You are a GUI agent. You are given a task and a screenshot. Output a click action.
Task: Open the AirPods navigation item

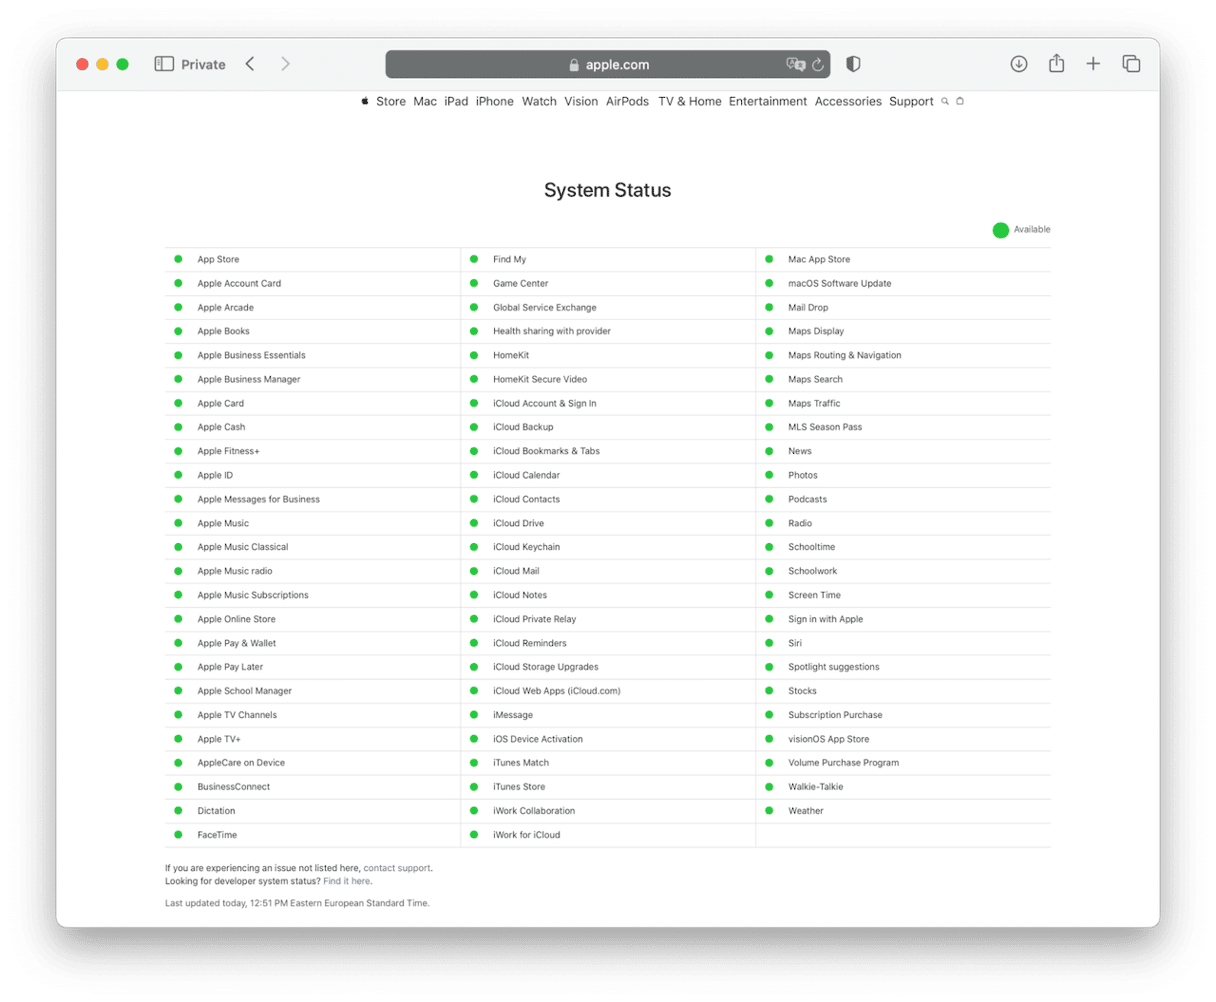627,101
